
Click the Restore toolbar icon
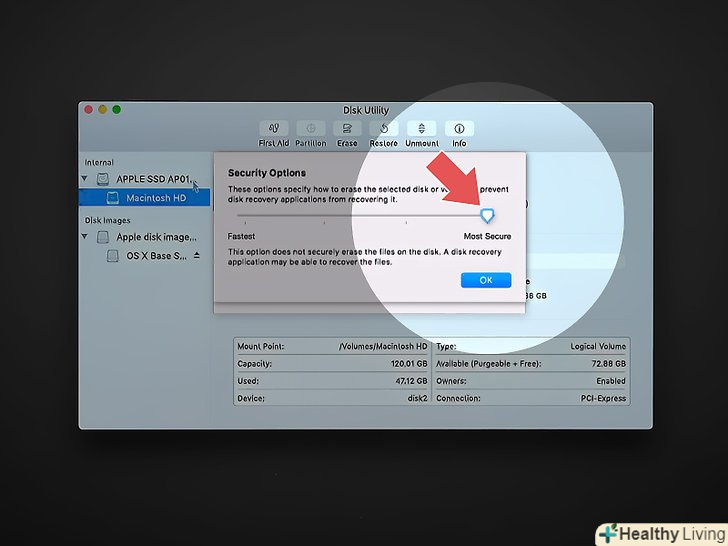pos(384,128)
